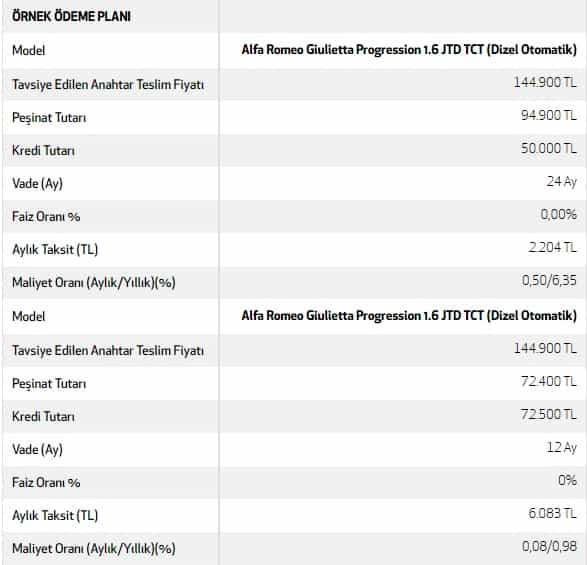
Task: Click the ÖRNEK ÖDEME PLANI table header
Action: point(71,16)
